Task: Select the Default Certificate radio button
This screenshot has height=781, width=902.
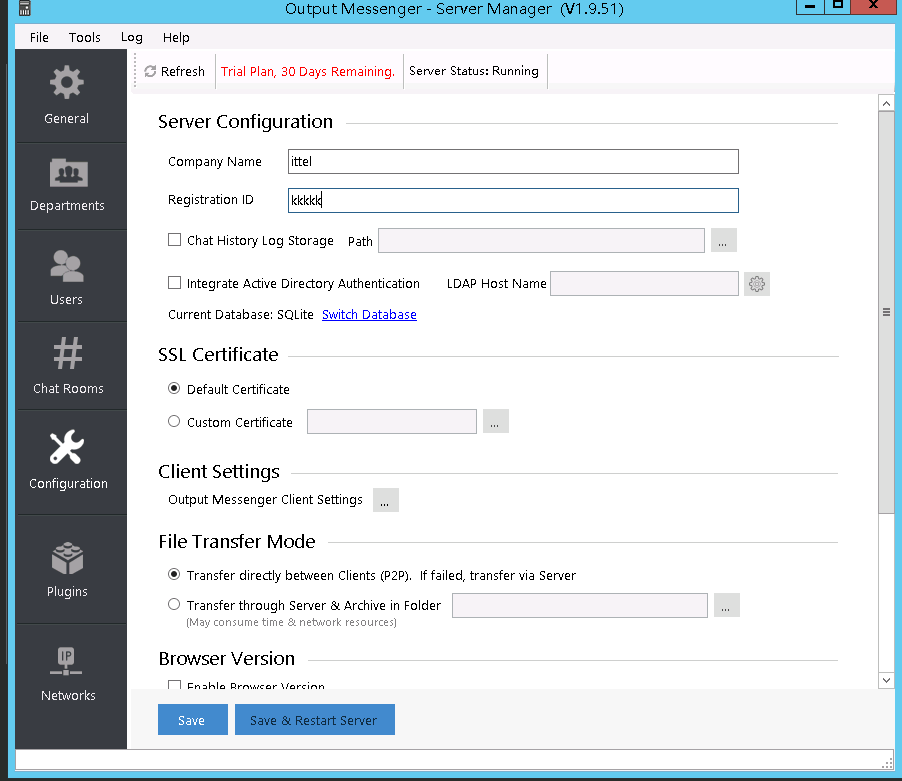Action: pyautogui.click(x=174, y=388)
